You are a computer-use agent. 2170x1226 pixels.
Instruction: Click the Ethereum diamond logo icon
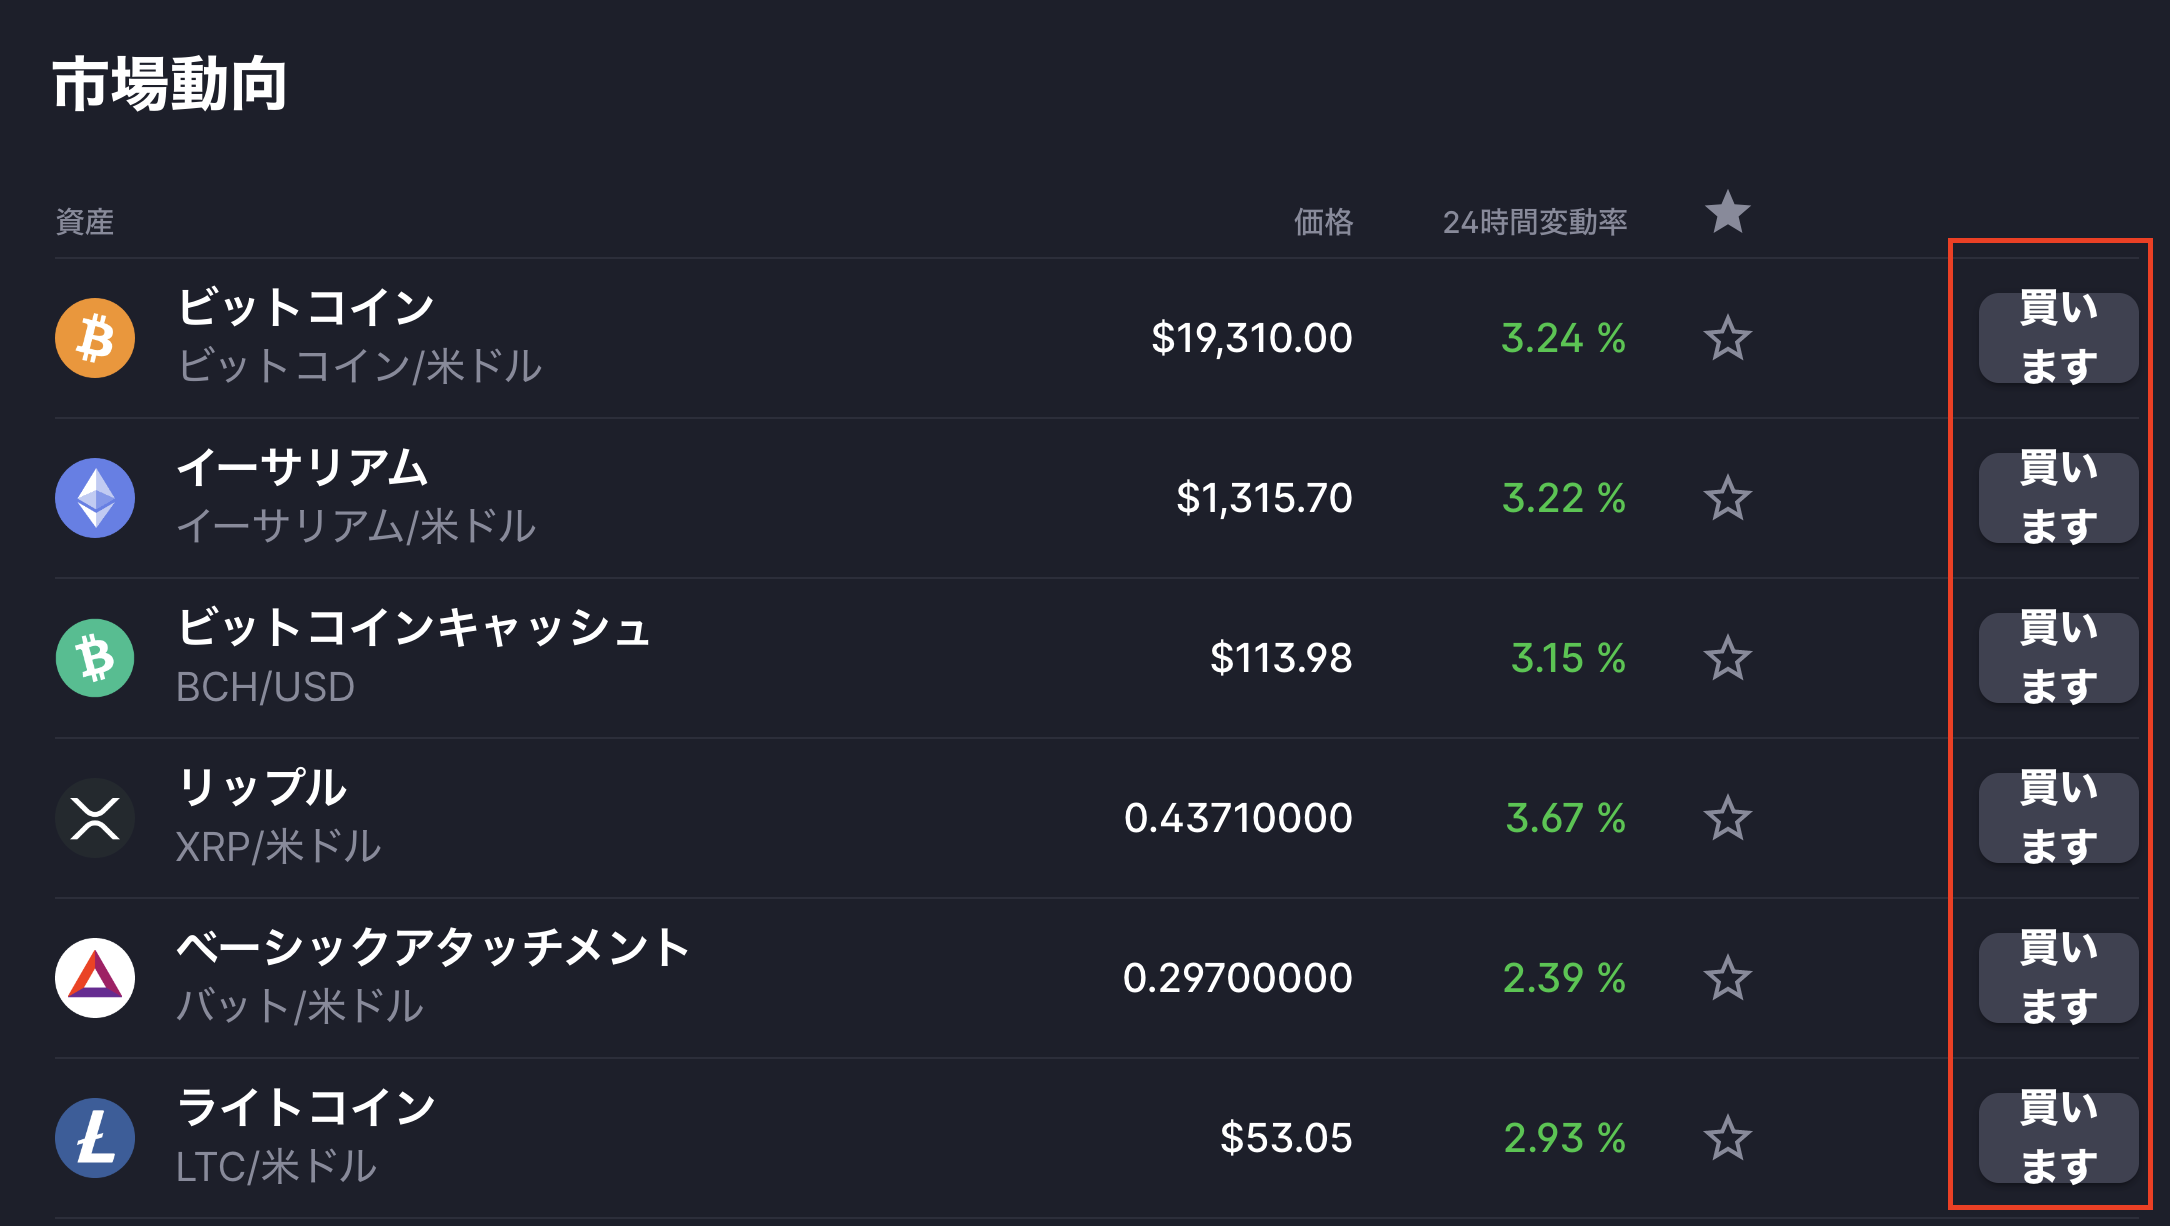(95, 498)
